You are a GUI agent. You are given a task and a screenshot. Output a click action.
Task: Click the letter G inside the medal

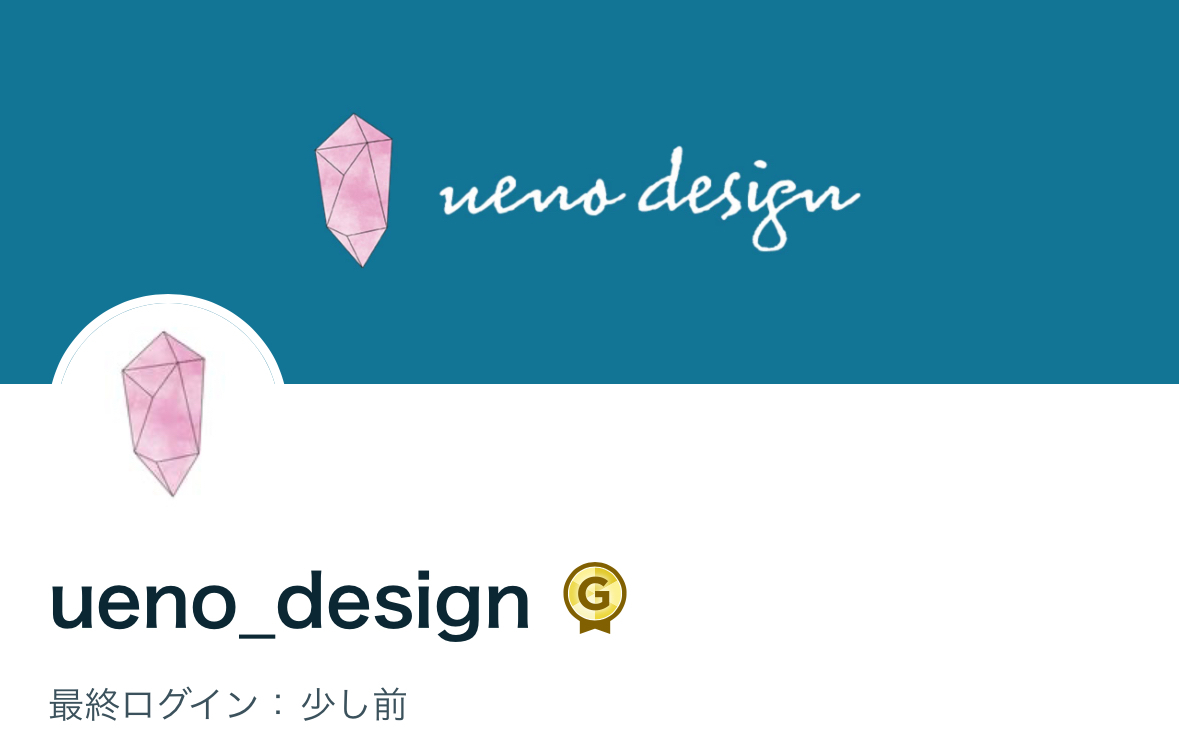[x=595, y=594]
